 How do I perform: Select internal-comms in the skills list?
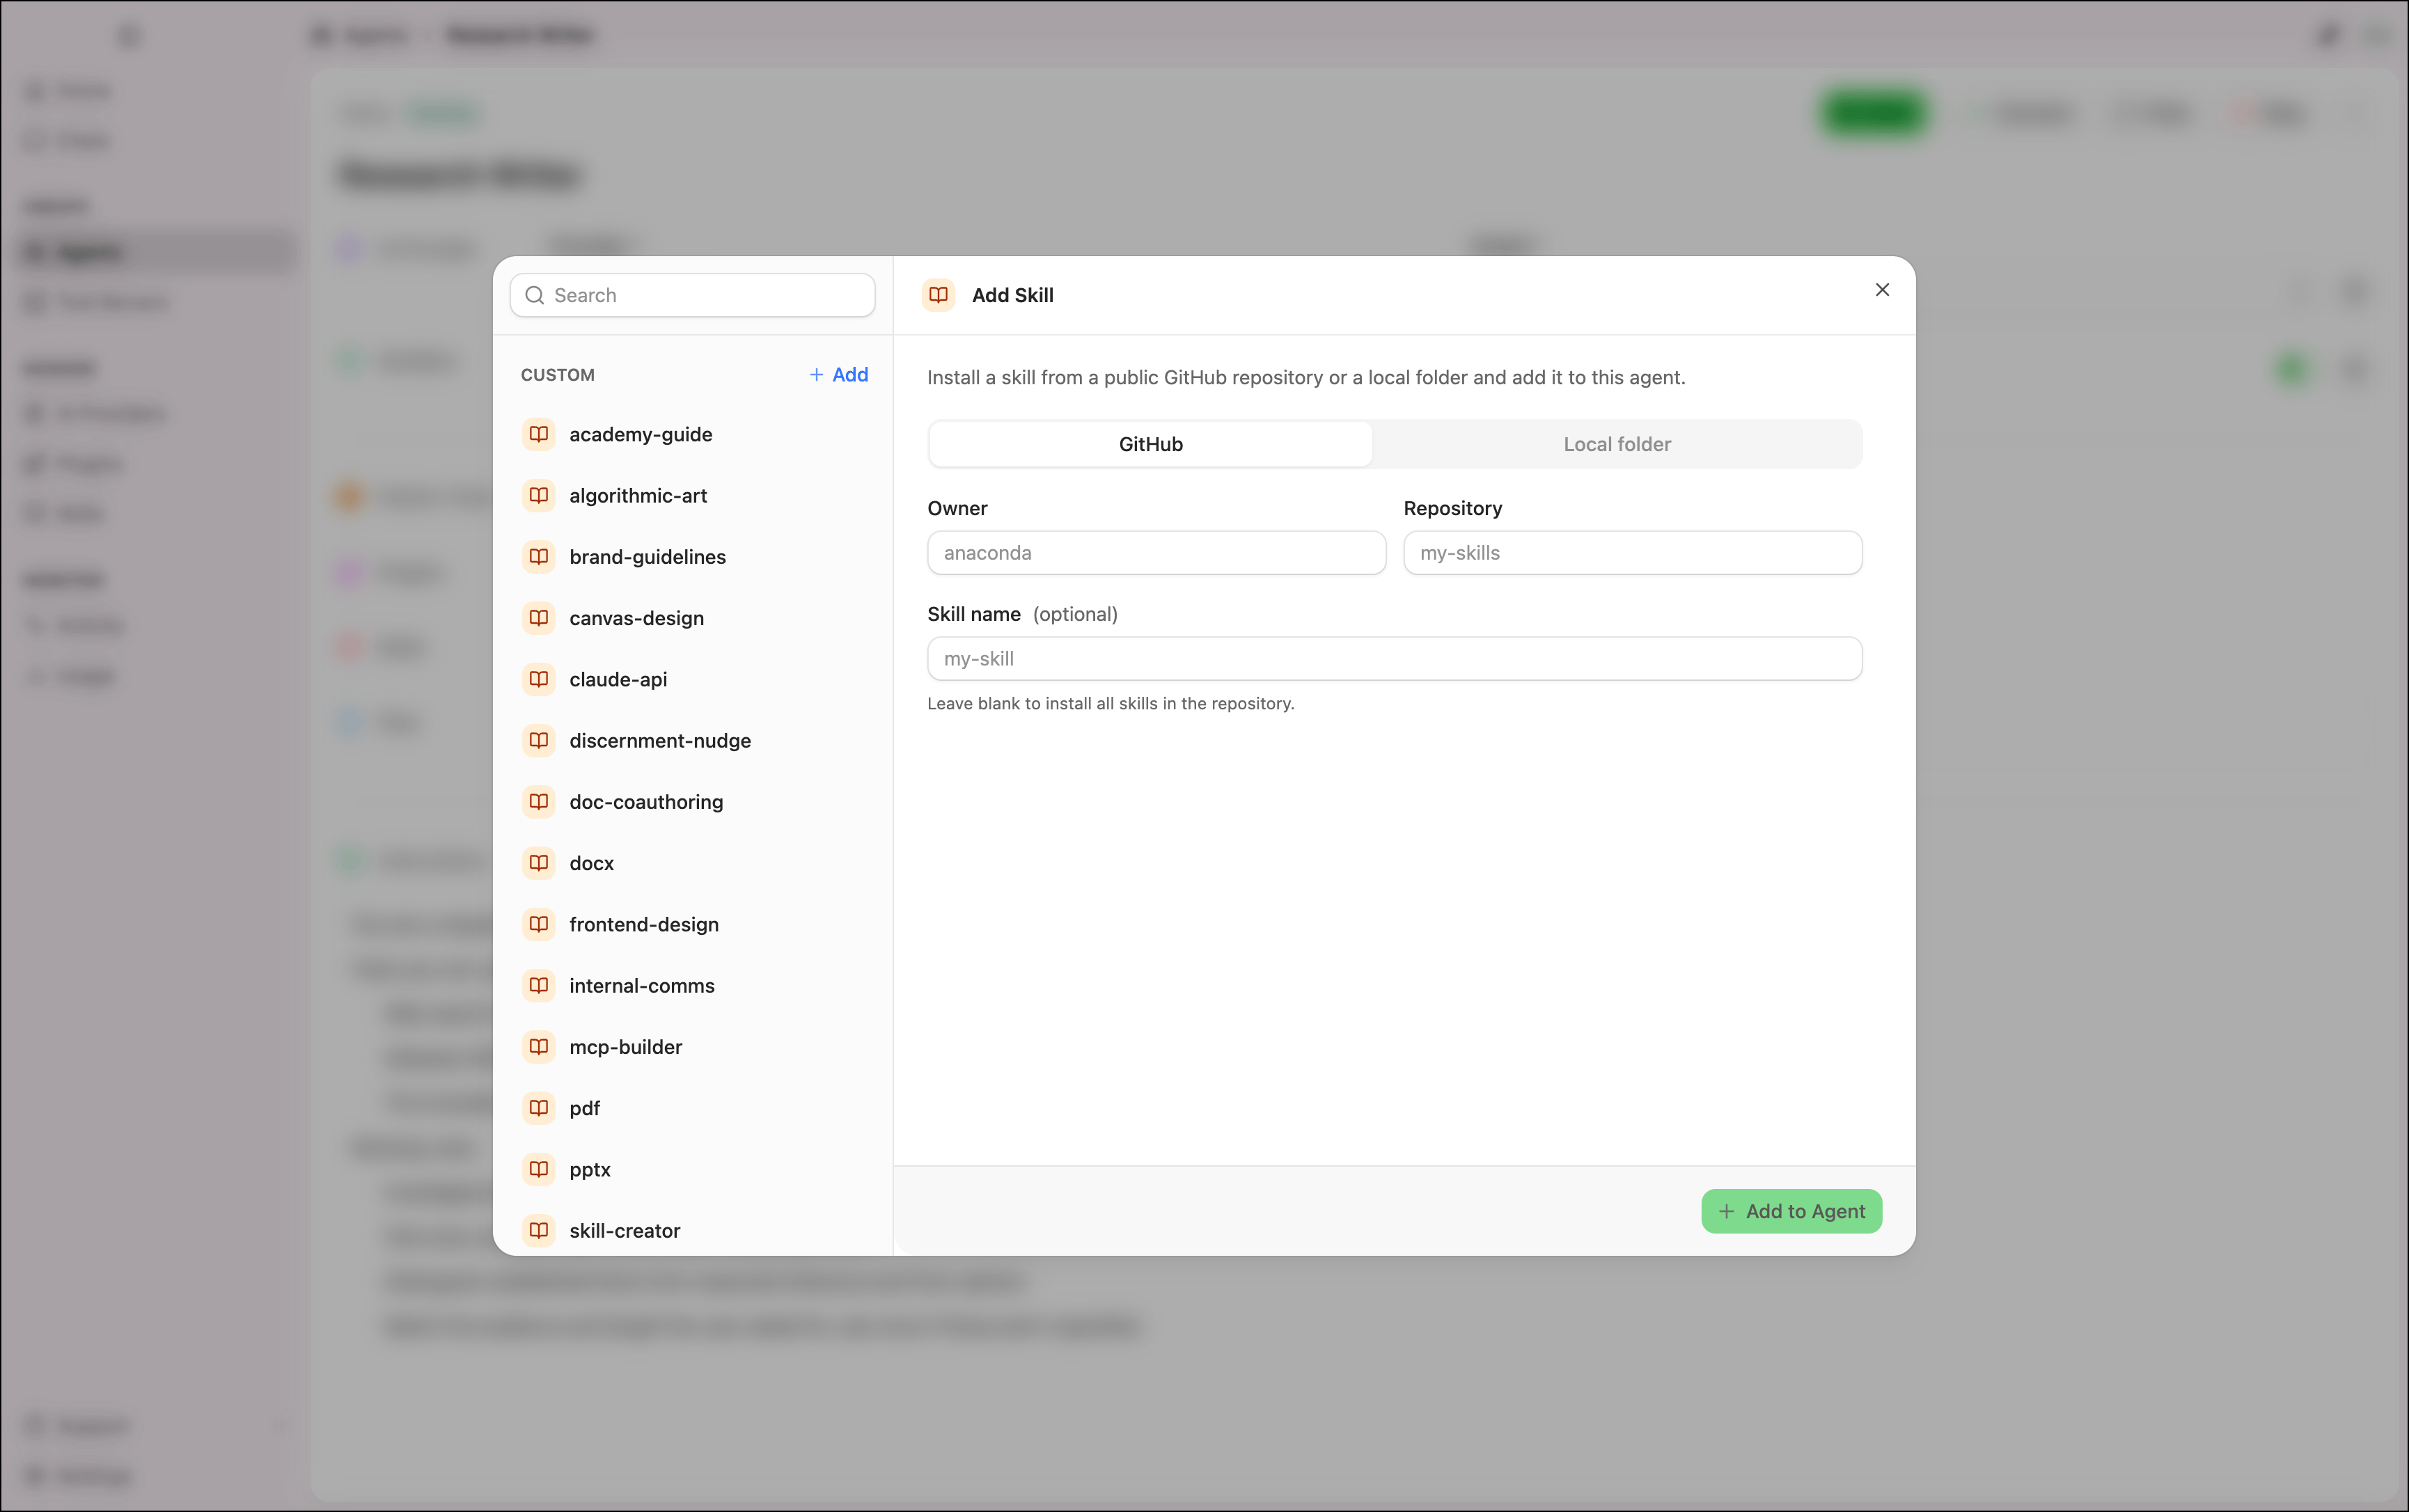(x=692, y=985)
